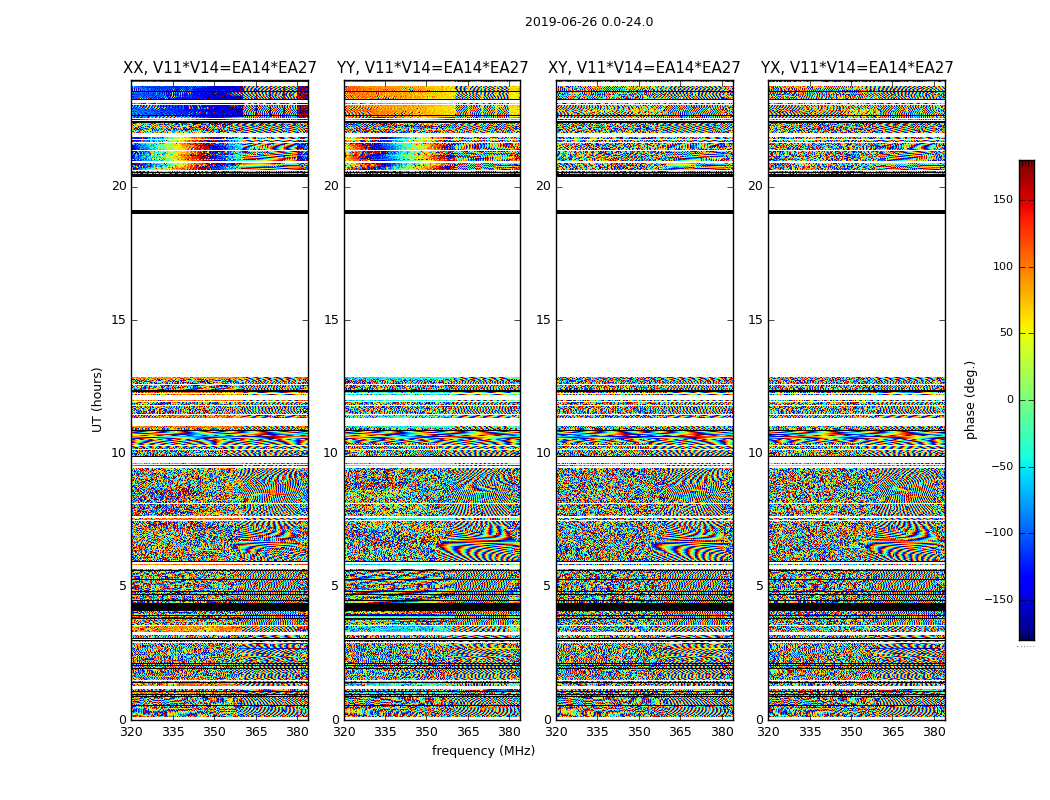Click the '350' frequency tick under YX panel
This screenshot has height=800, width=1050.
click(851, 732)
